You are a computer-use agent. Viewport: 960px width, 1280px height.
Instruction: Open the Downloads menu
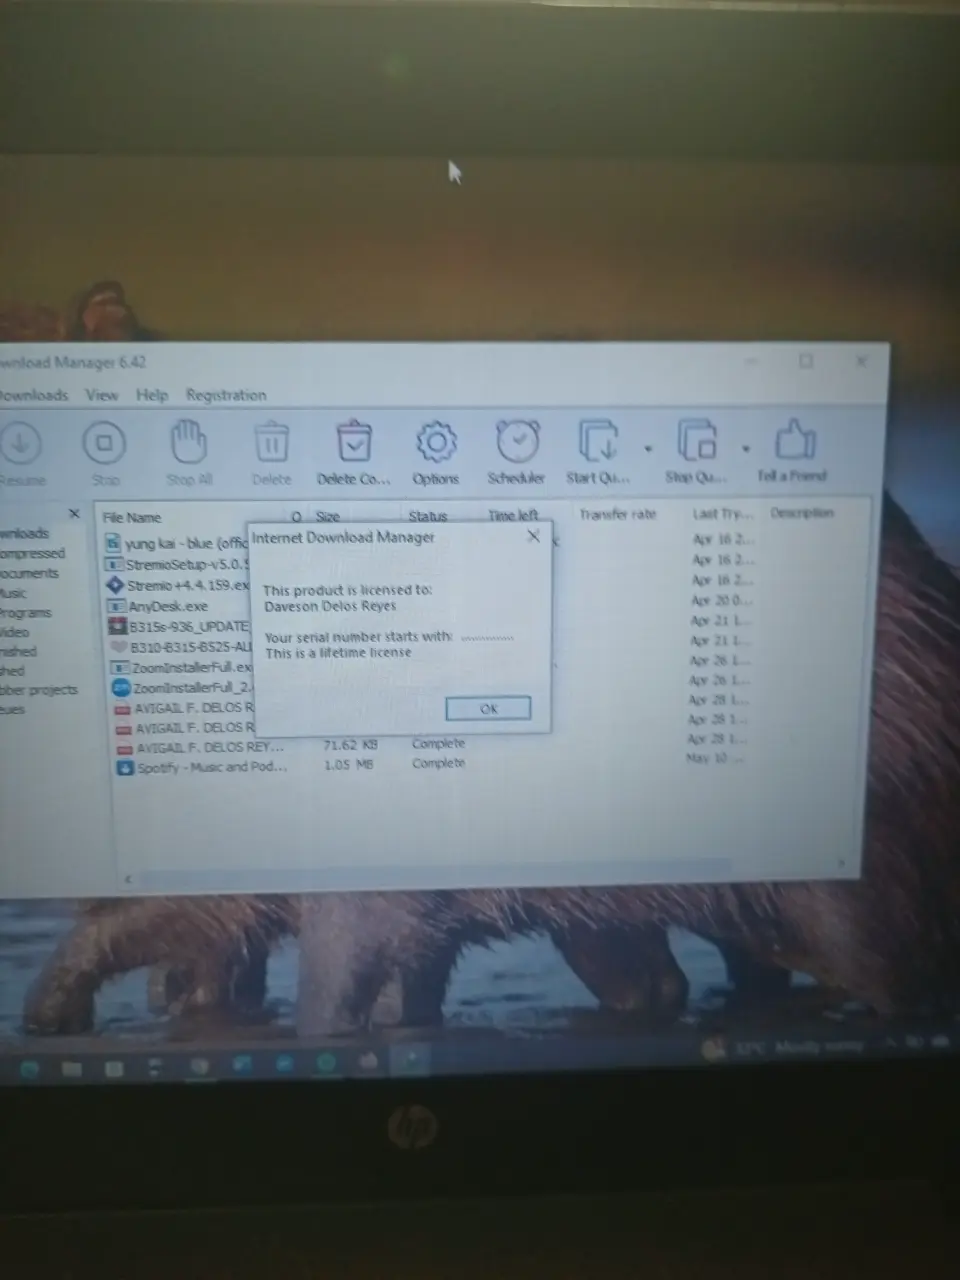(x=34, y=395)
